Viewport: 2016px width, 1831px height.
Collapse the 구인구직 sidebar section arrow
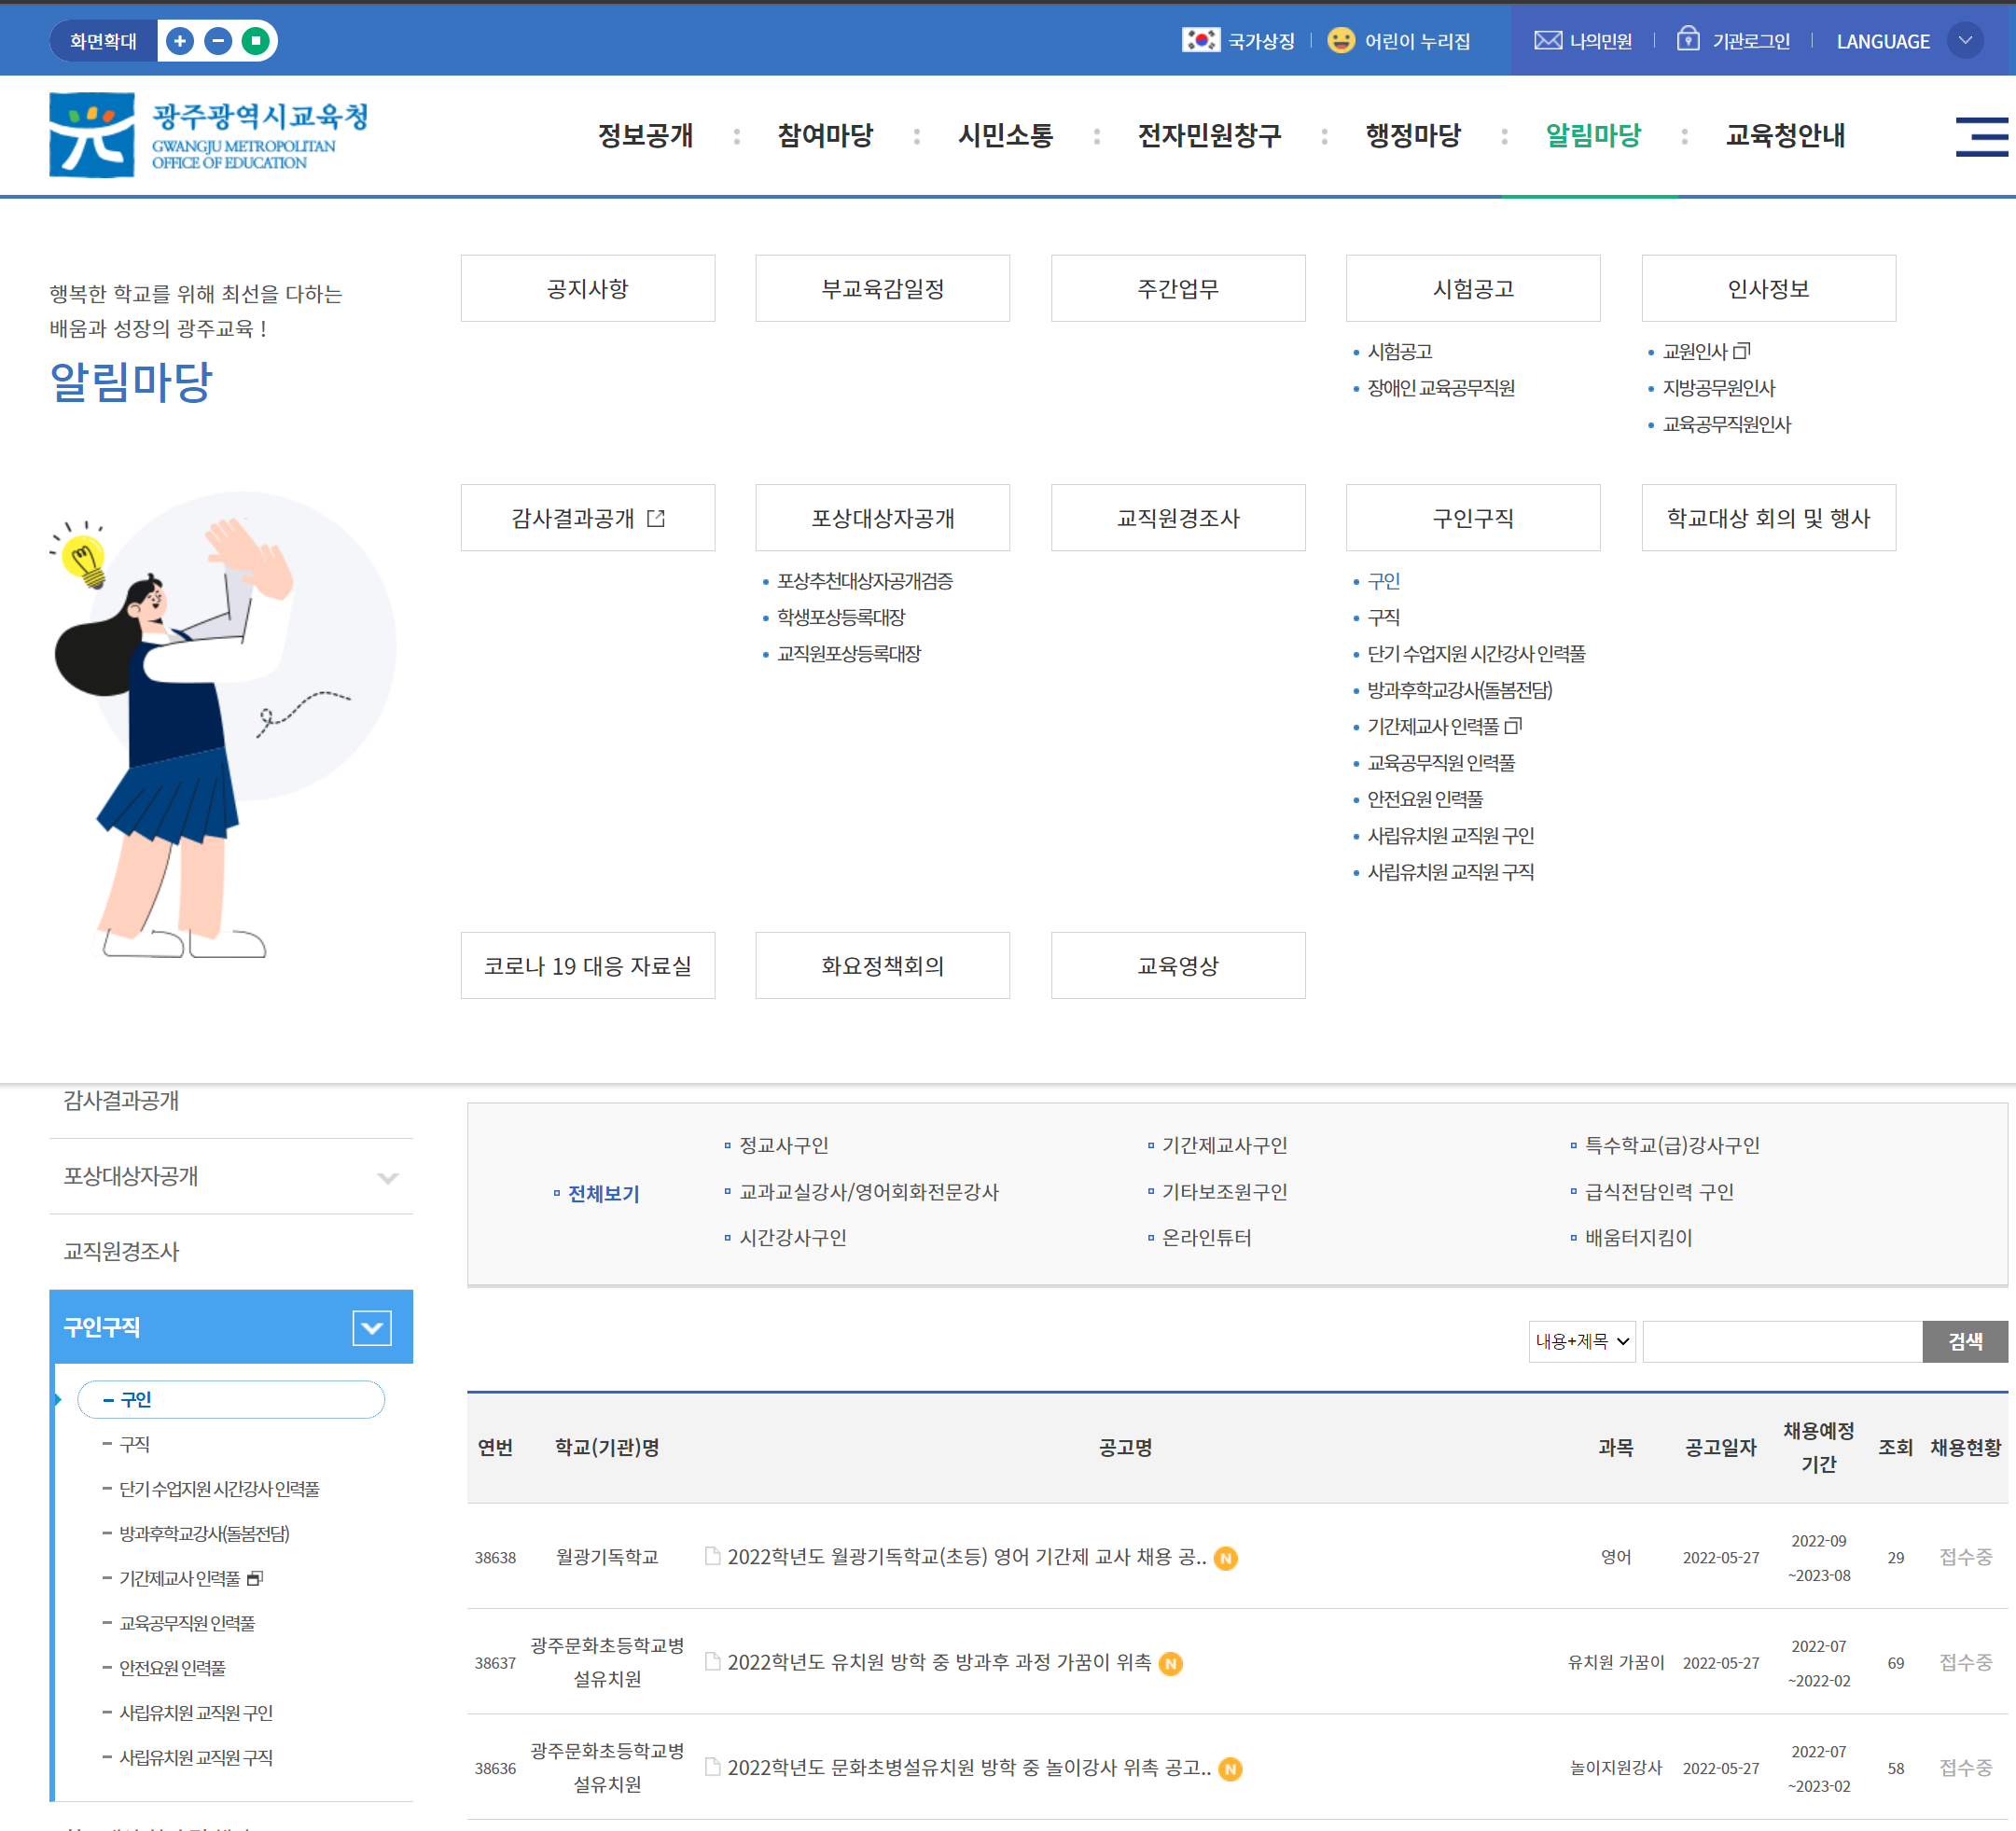(x=372, y=1328)
